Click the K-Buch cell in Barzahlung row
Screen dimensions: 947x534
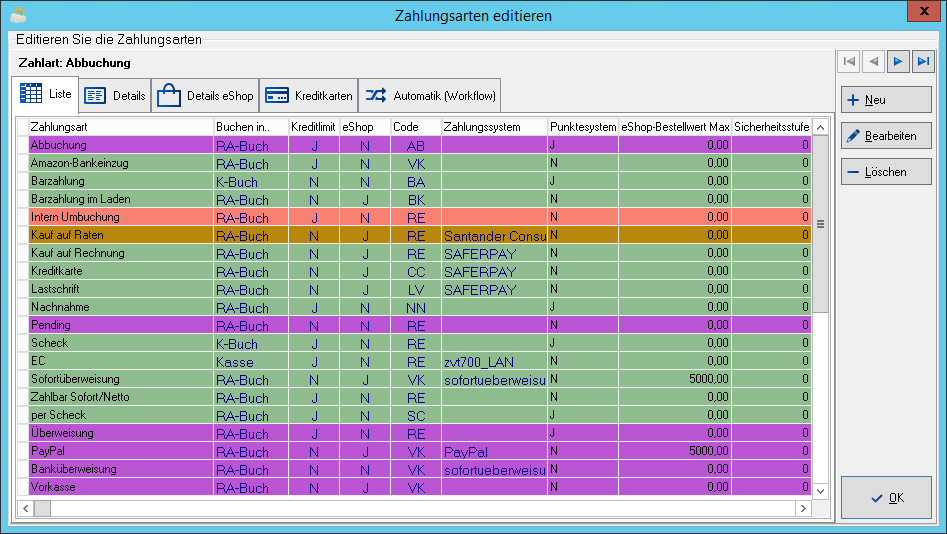pyautogui.click(x=251, y=182)
